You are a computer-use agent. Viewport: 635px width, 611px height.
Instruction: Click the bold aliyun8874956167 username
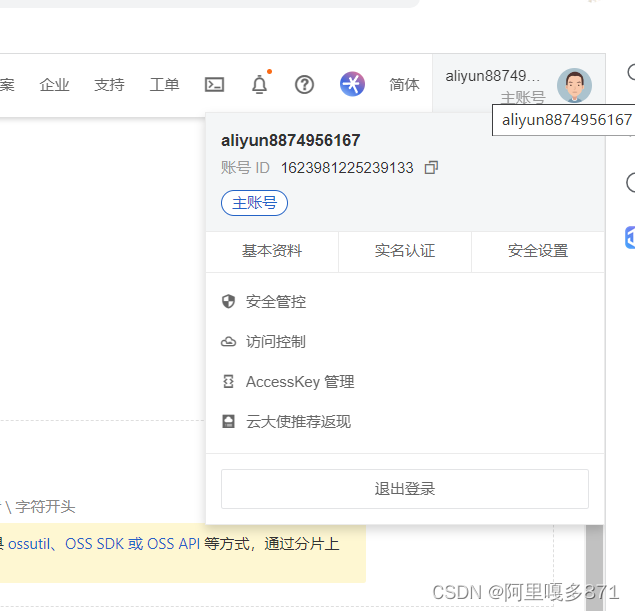click(290, 141)
